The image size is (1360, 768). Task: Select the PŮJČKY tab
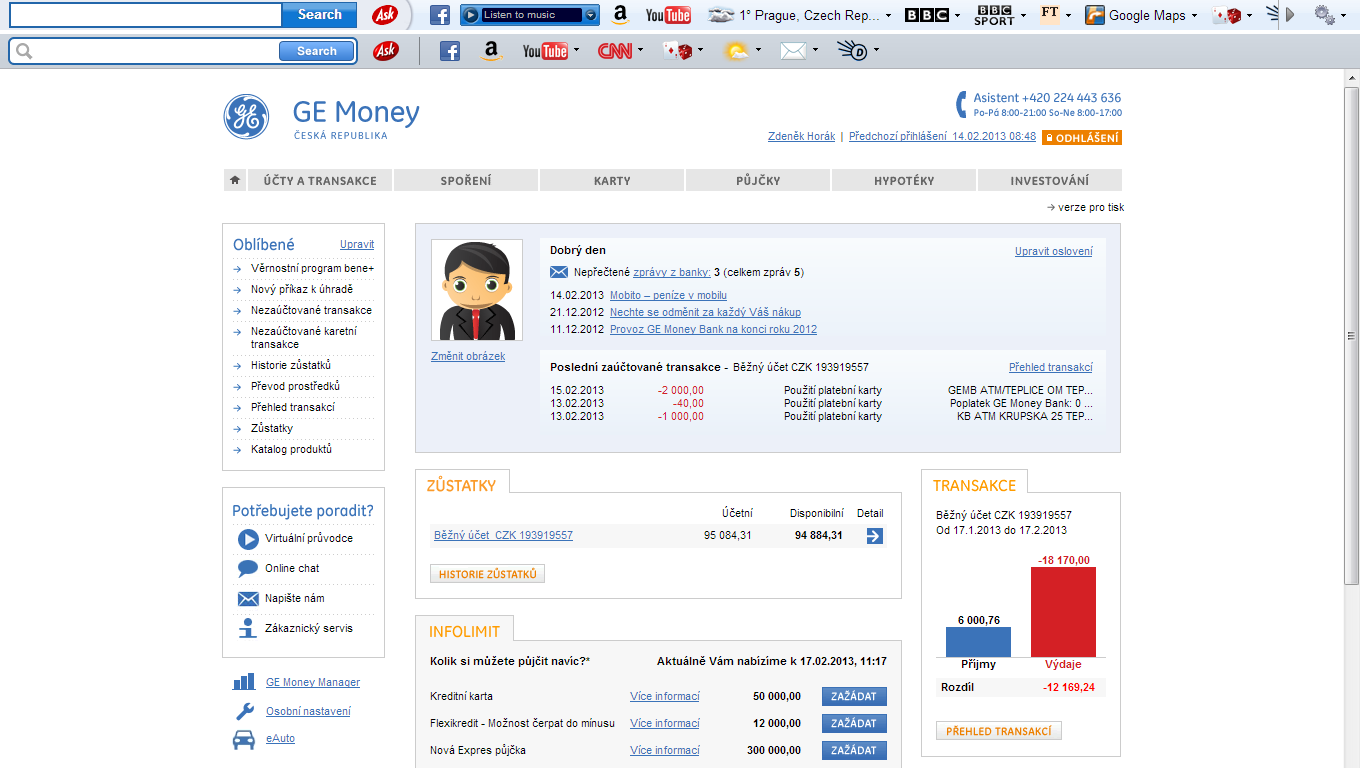point(758,180)
